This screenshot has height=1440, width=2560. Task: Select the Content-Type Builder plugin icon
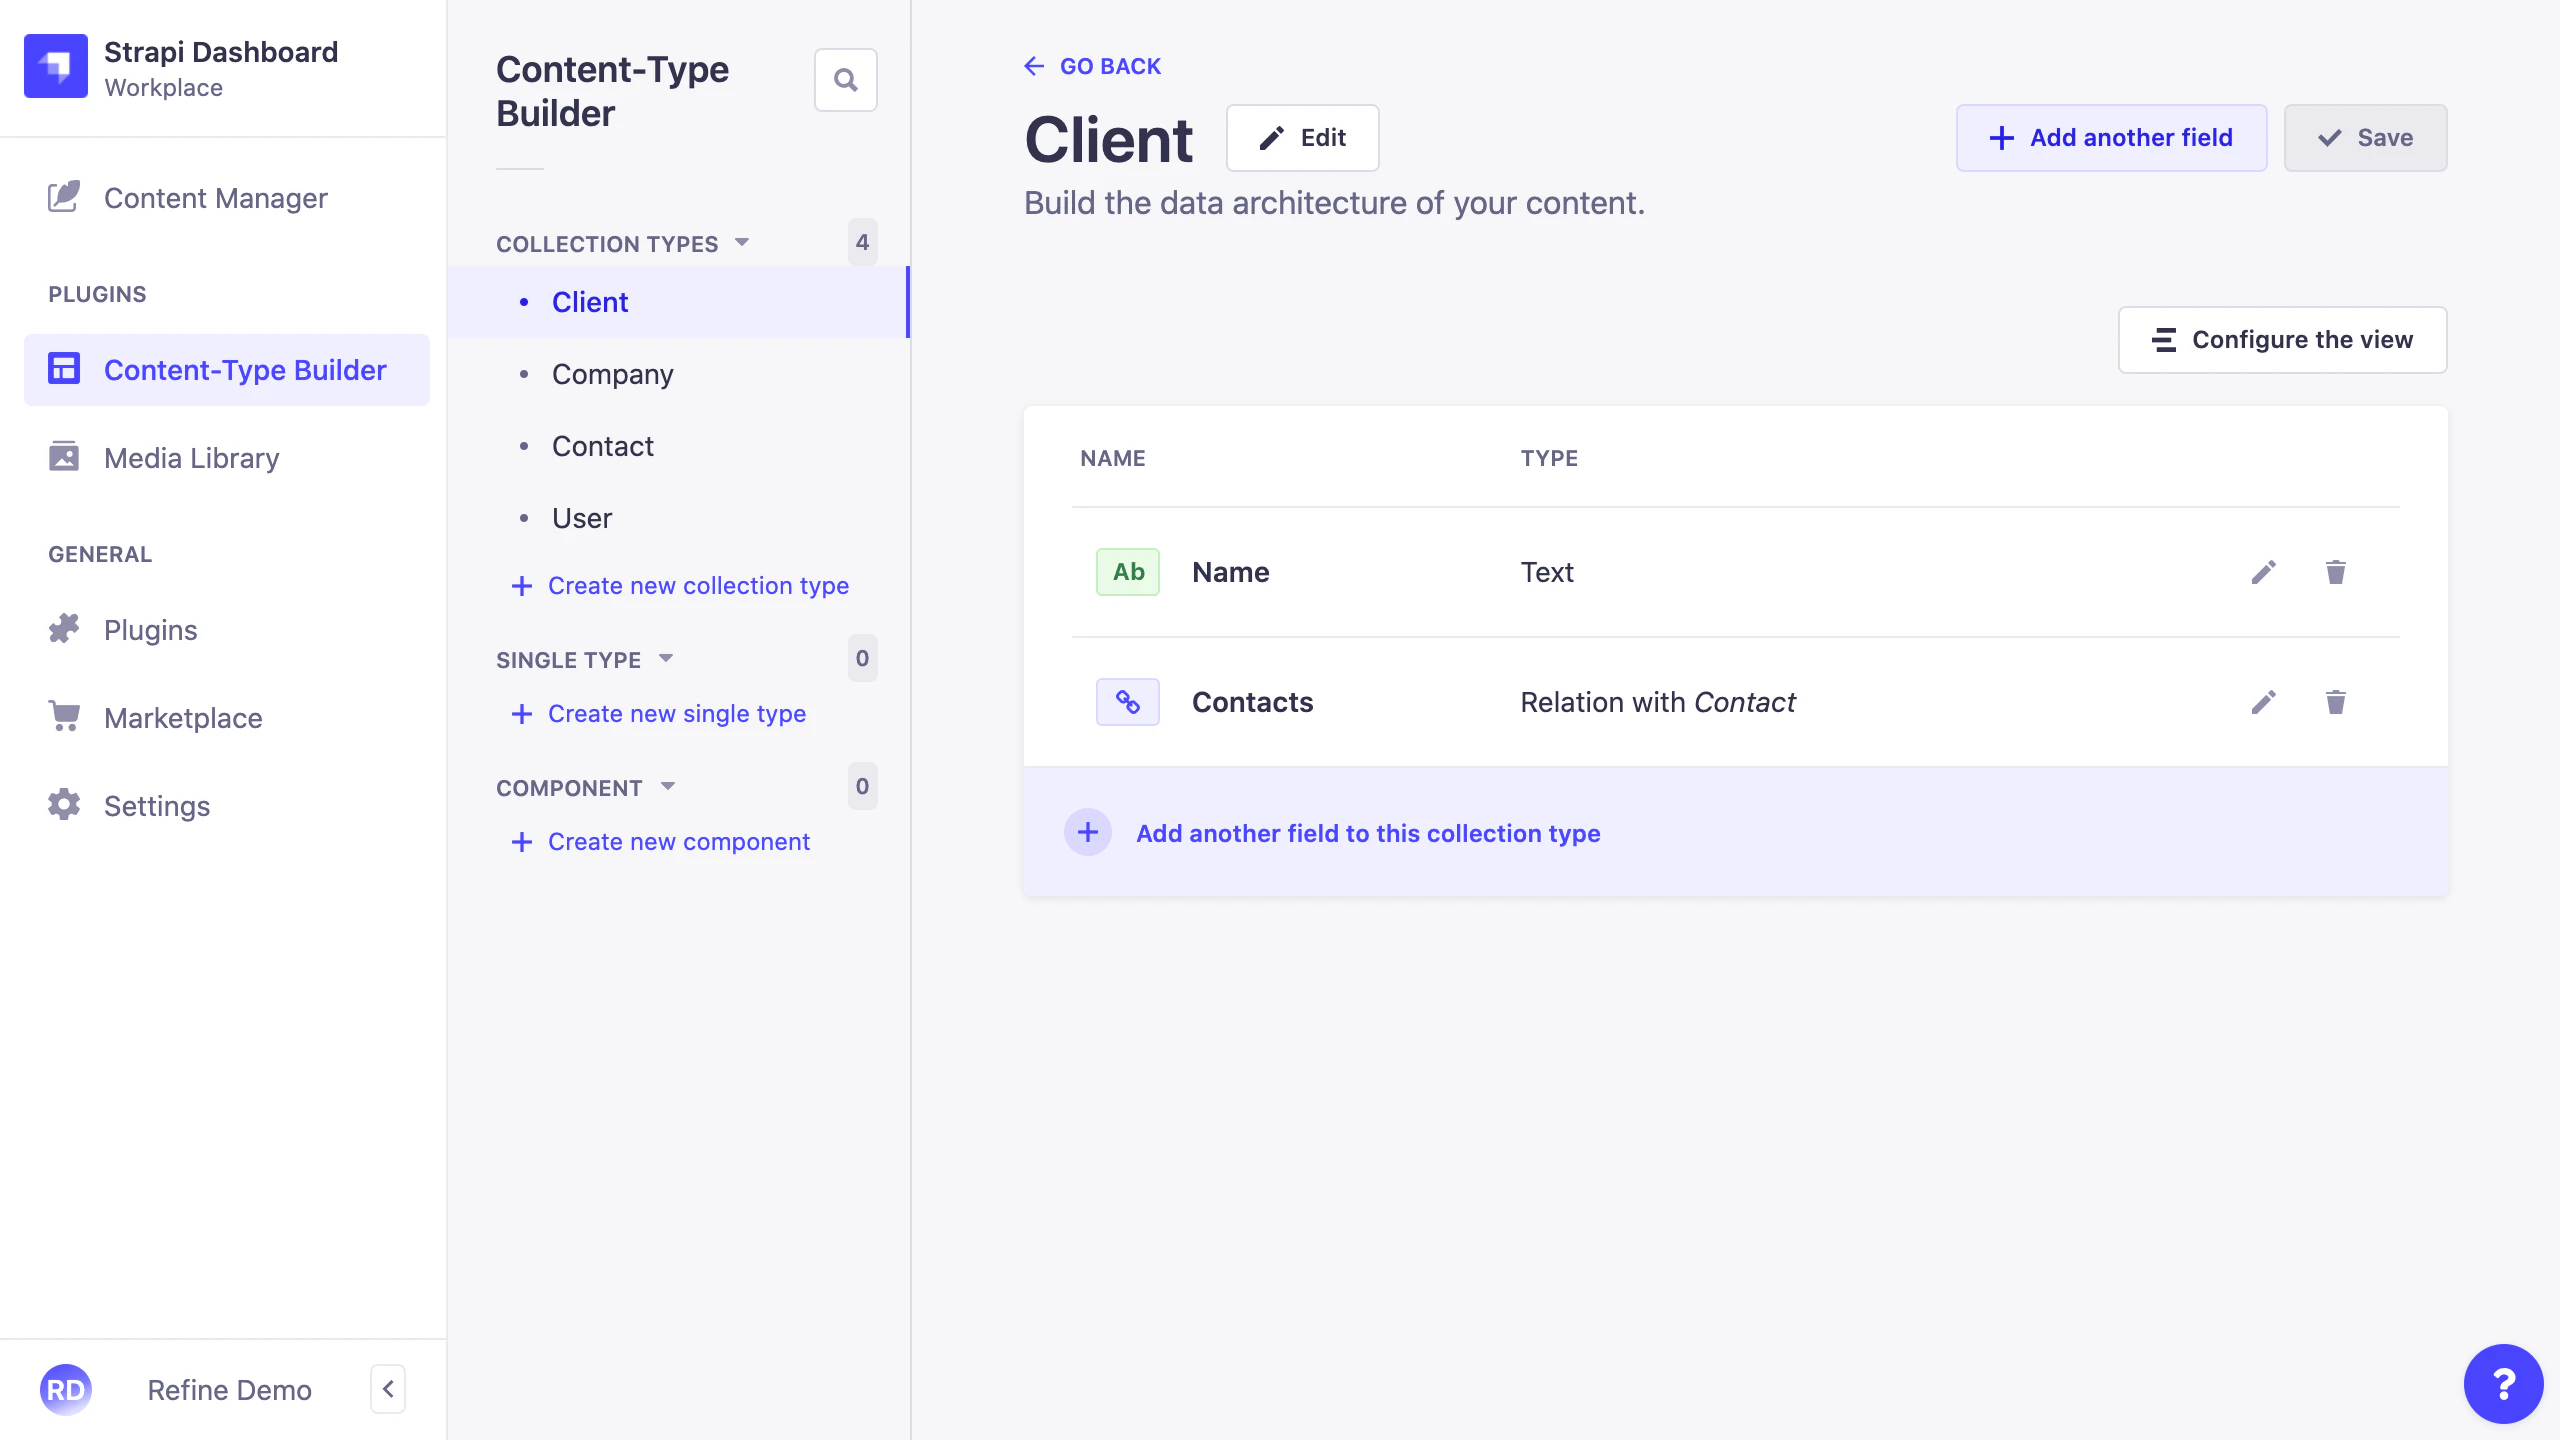pyautogui.click(x=63, y=369)
